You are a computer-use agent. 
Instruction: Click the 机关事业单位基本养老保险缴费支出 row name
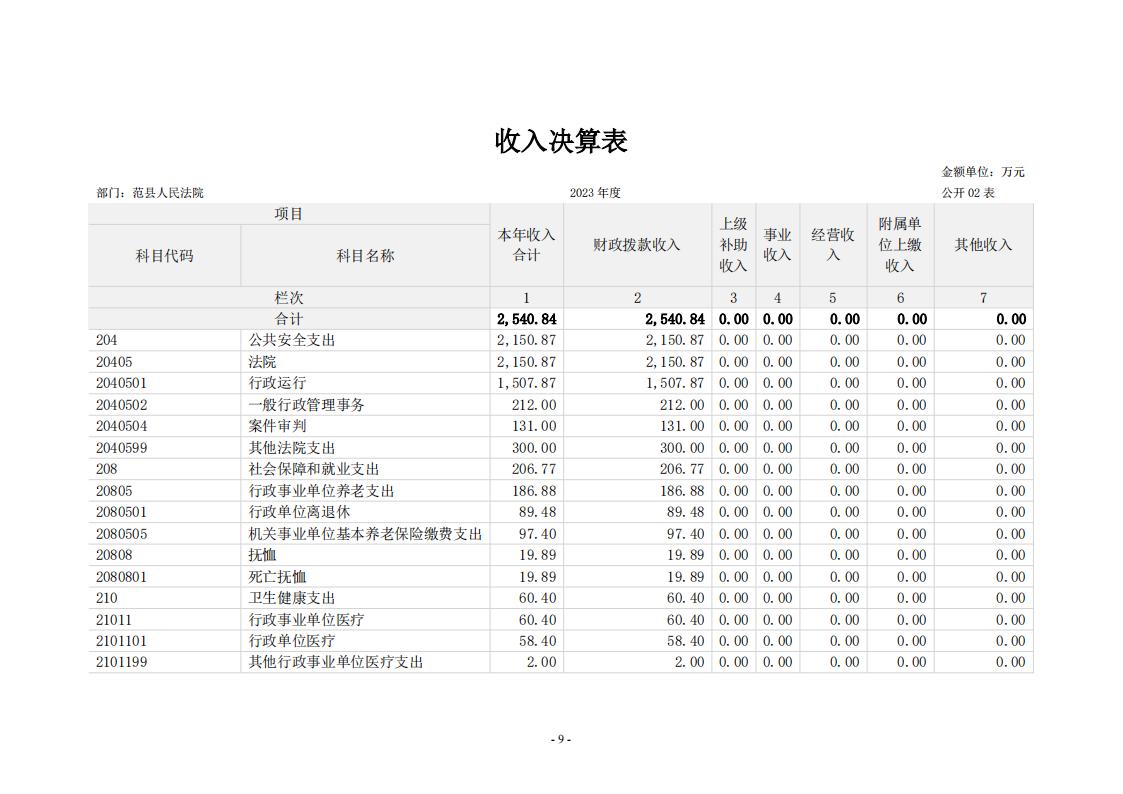[365, 533]
